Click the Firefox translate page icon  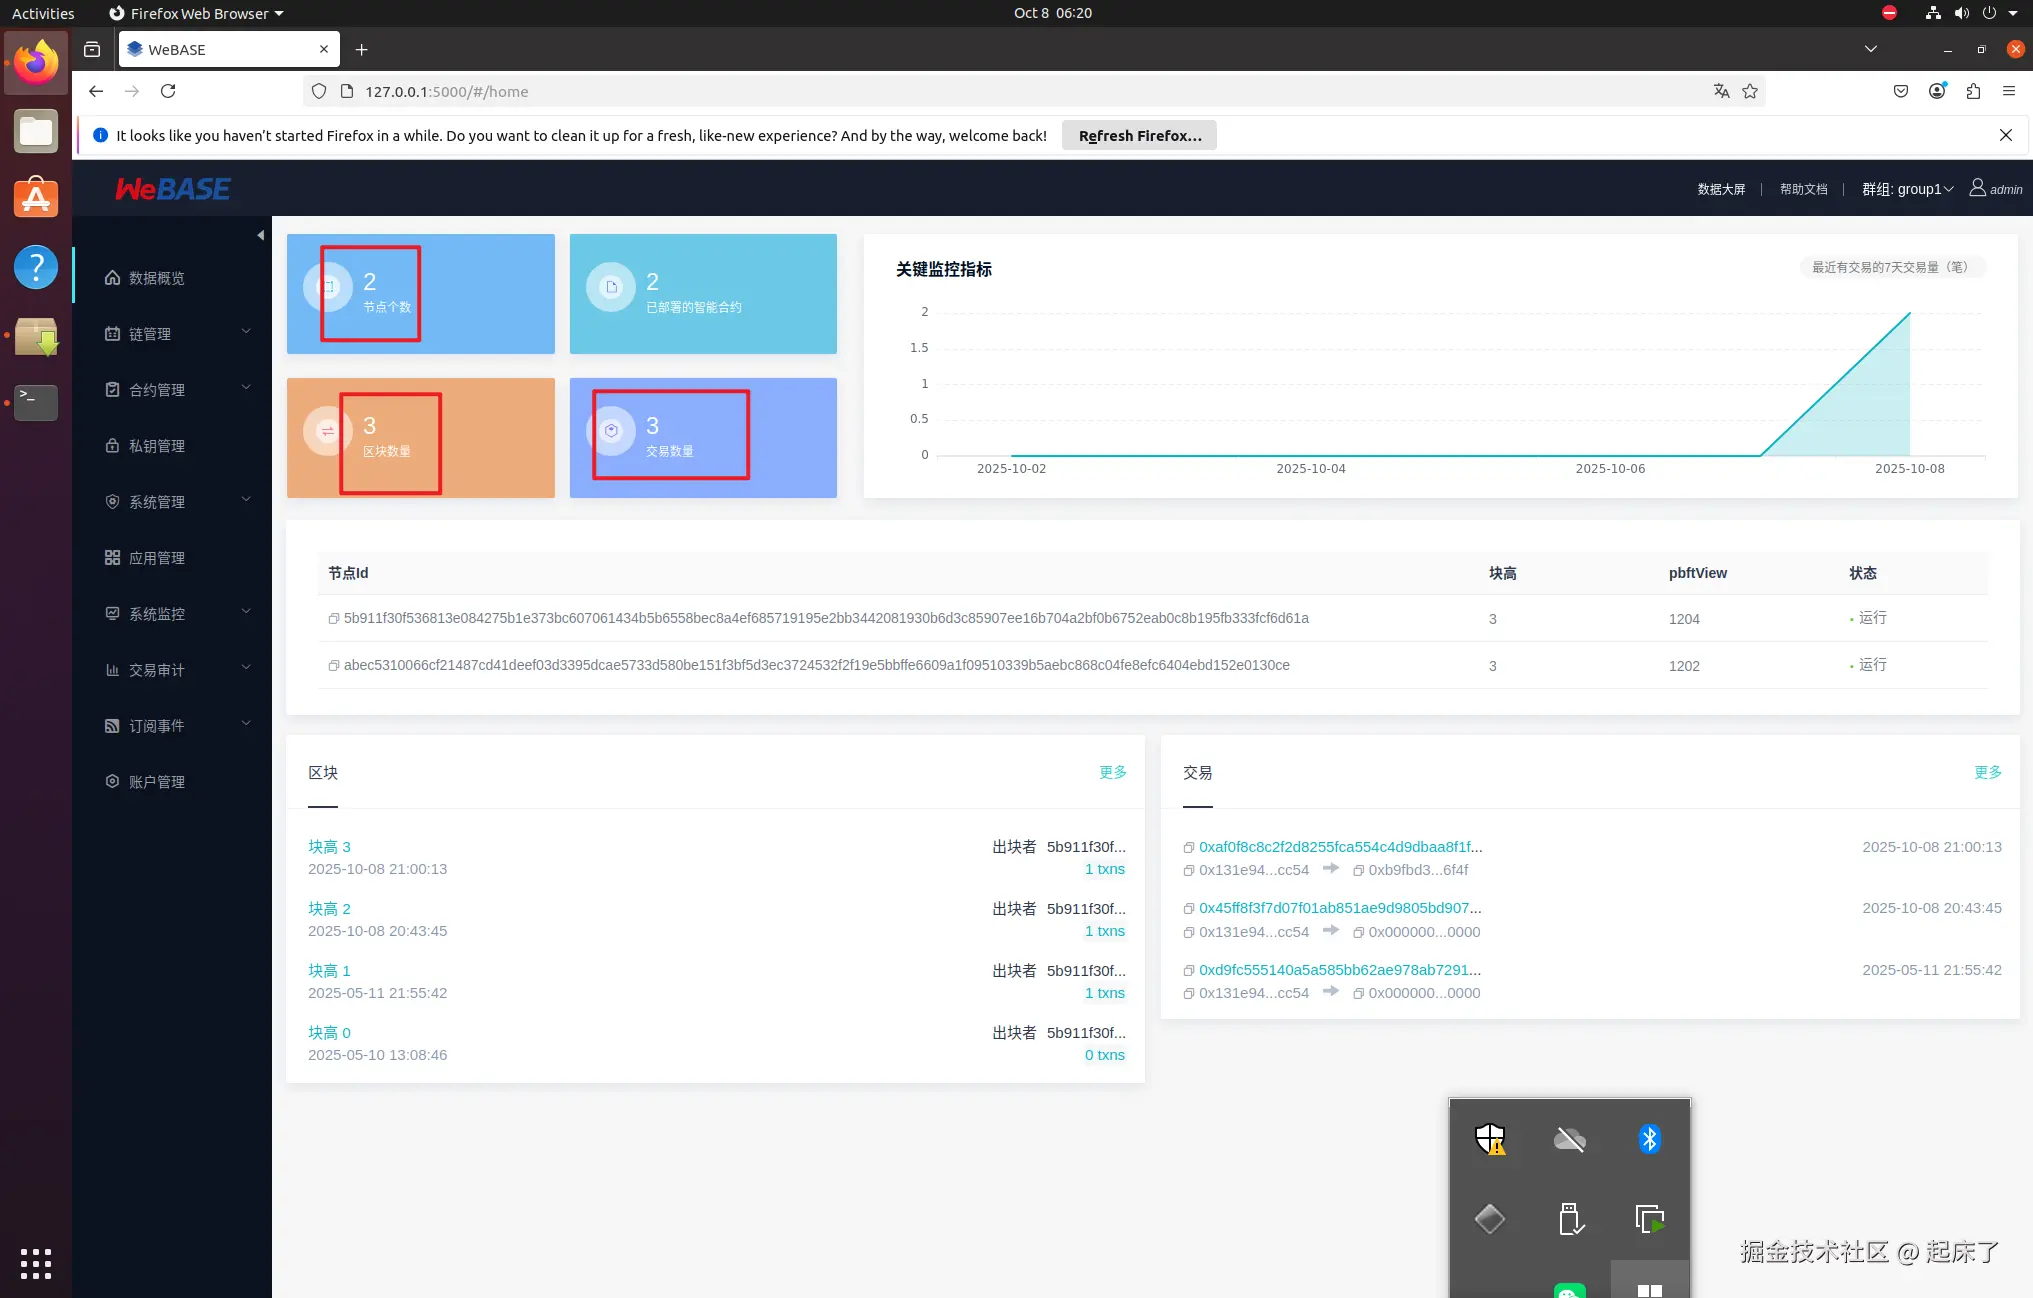pyautogui.click(x=1721, y=91)
